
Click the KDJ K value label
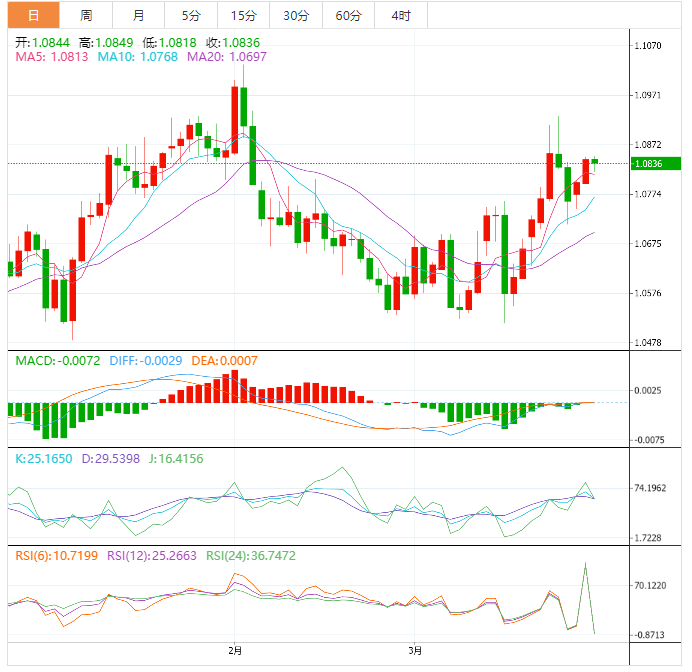coord(43,458)
